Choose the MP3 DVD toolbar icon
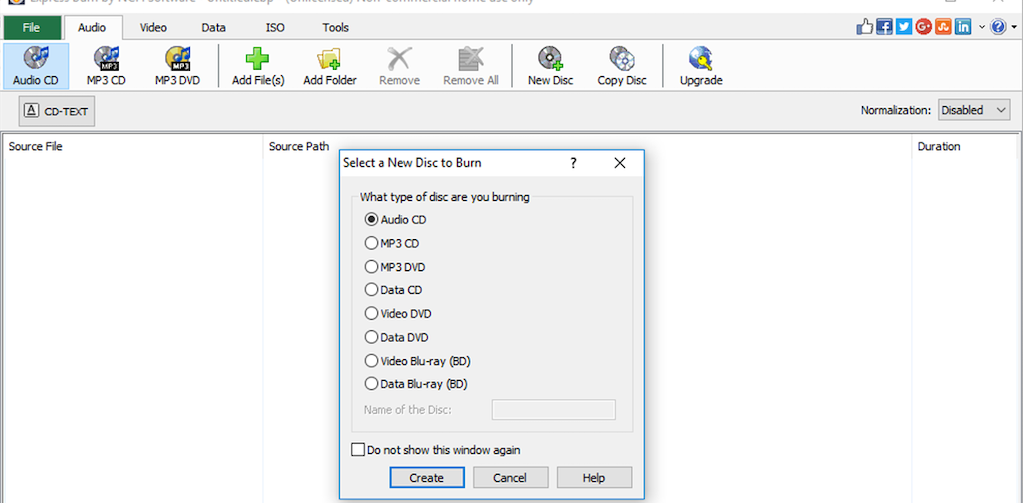 pyautogui.click(x=177, y=66)
